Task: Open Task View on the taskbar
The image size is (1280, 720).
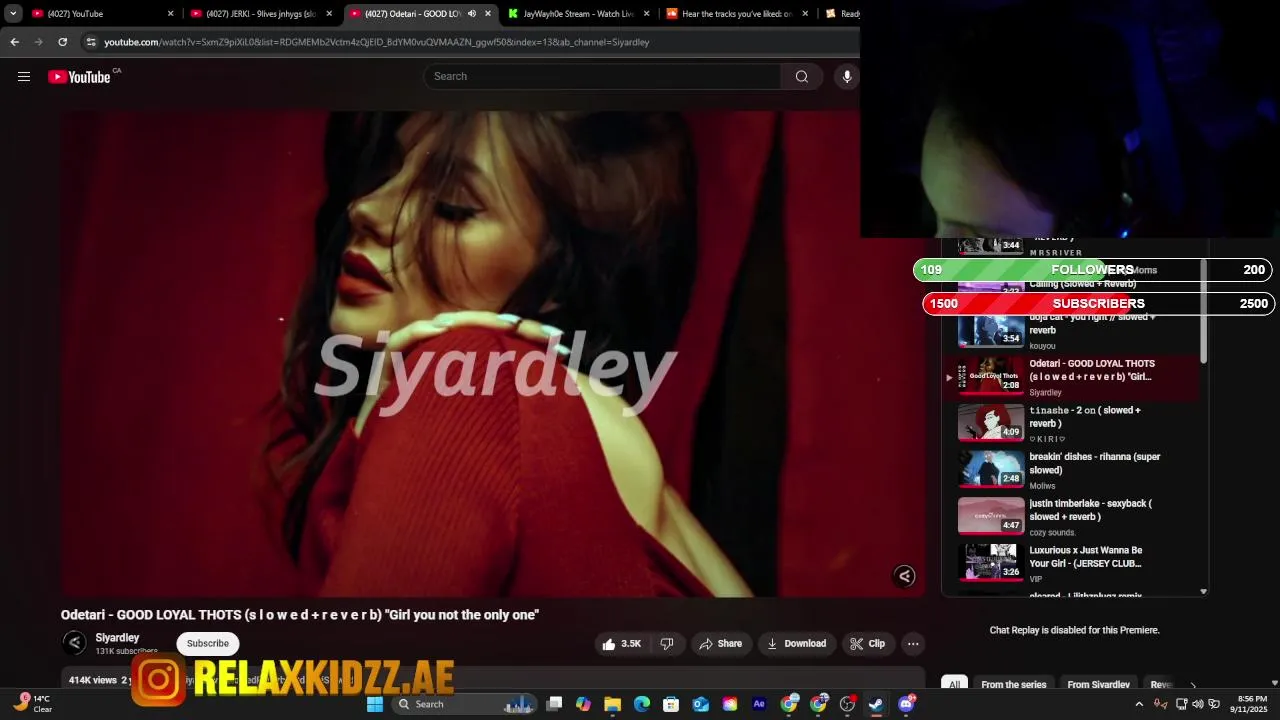Action: pos(554,704)
